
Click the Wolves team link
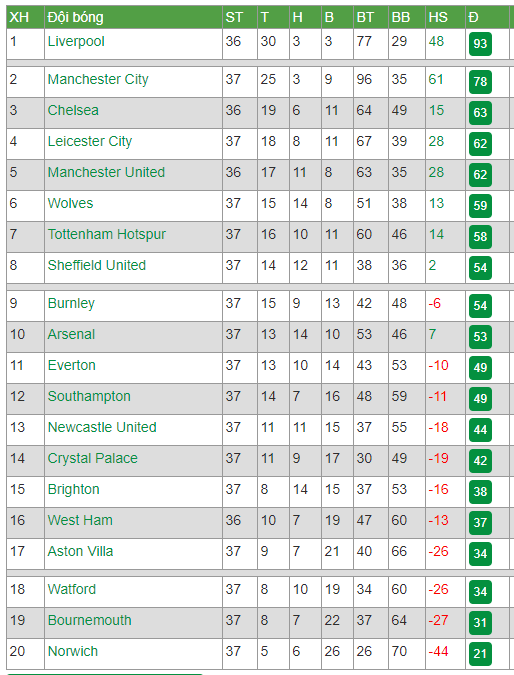point(70,203)
